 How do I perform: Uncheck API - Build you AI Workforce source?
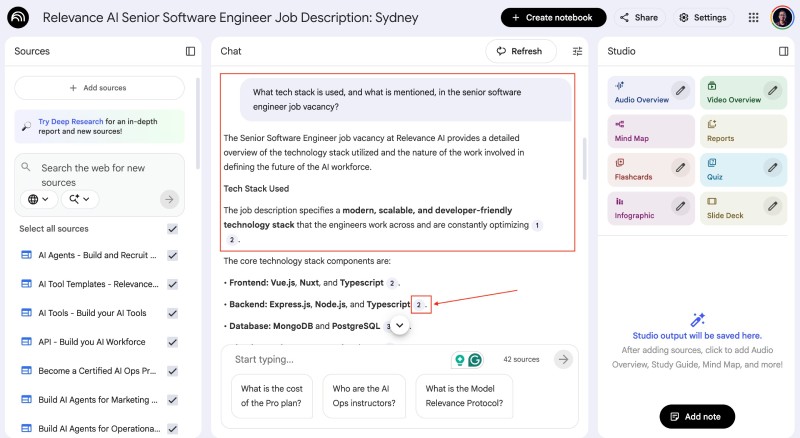pyautogui.click(x=173, y=342)
